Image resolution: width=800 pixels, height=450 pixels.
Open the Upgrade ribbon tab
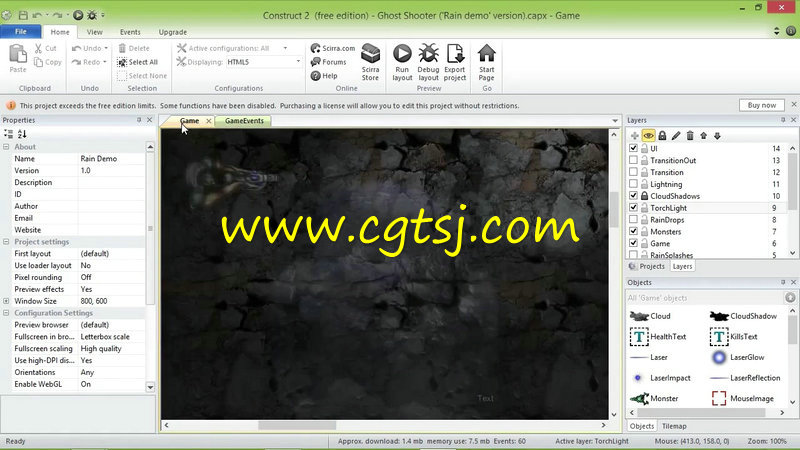[172, 32]
